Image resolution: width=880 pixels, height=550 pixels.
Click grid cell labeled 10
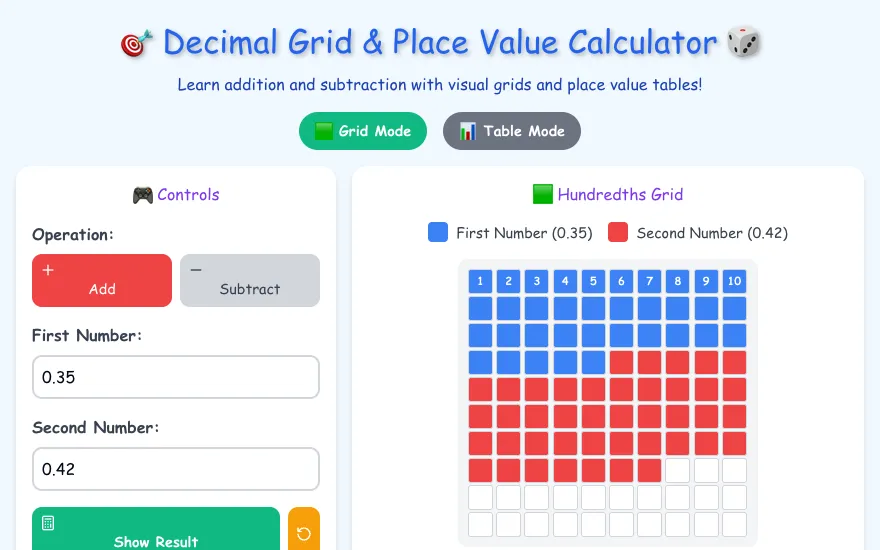click(734, 281)
